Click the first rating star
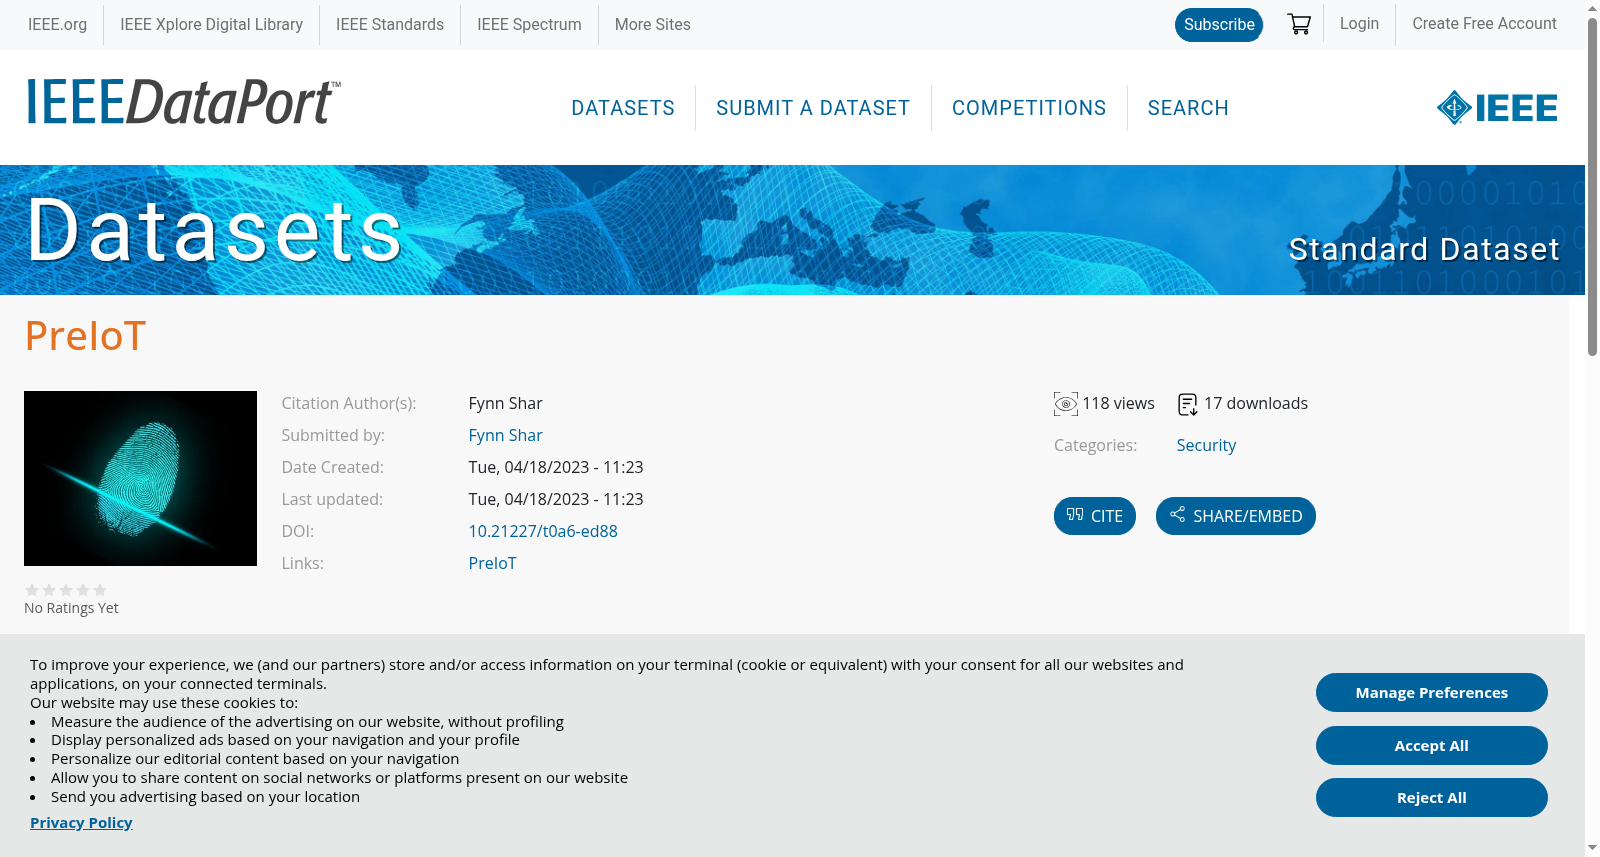Image resolution: width=1600 pixels, height=857 pixels. [x=32, y=590]
